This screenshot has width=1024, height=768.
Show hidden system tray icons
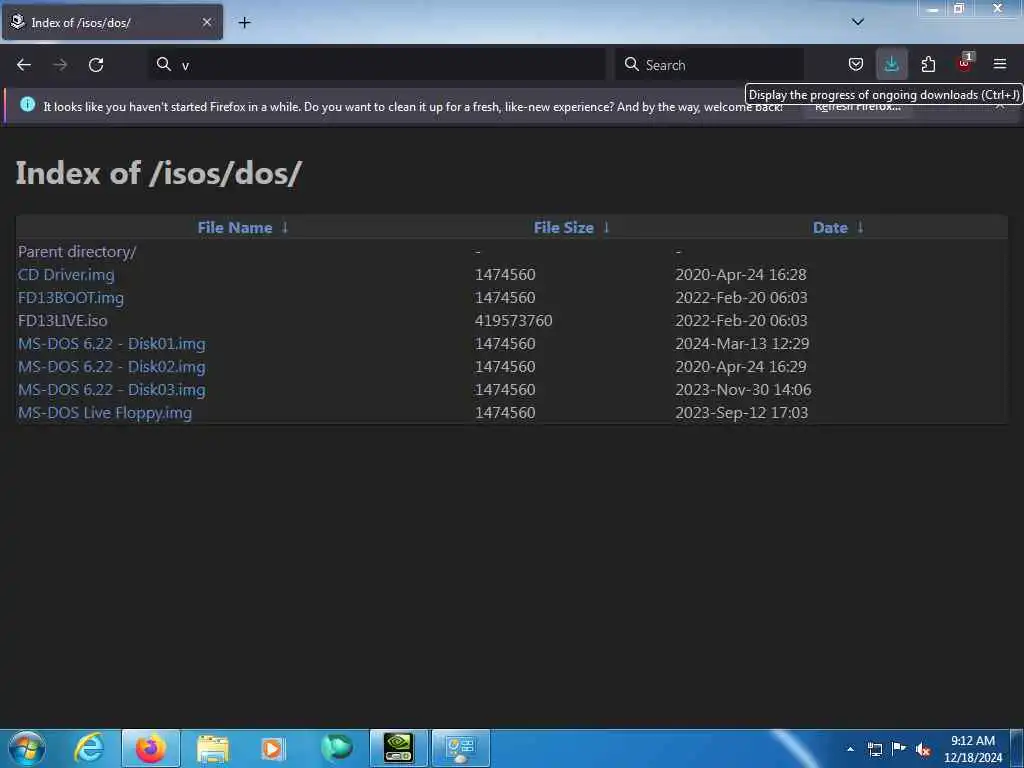(x=850, y=749)
